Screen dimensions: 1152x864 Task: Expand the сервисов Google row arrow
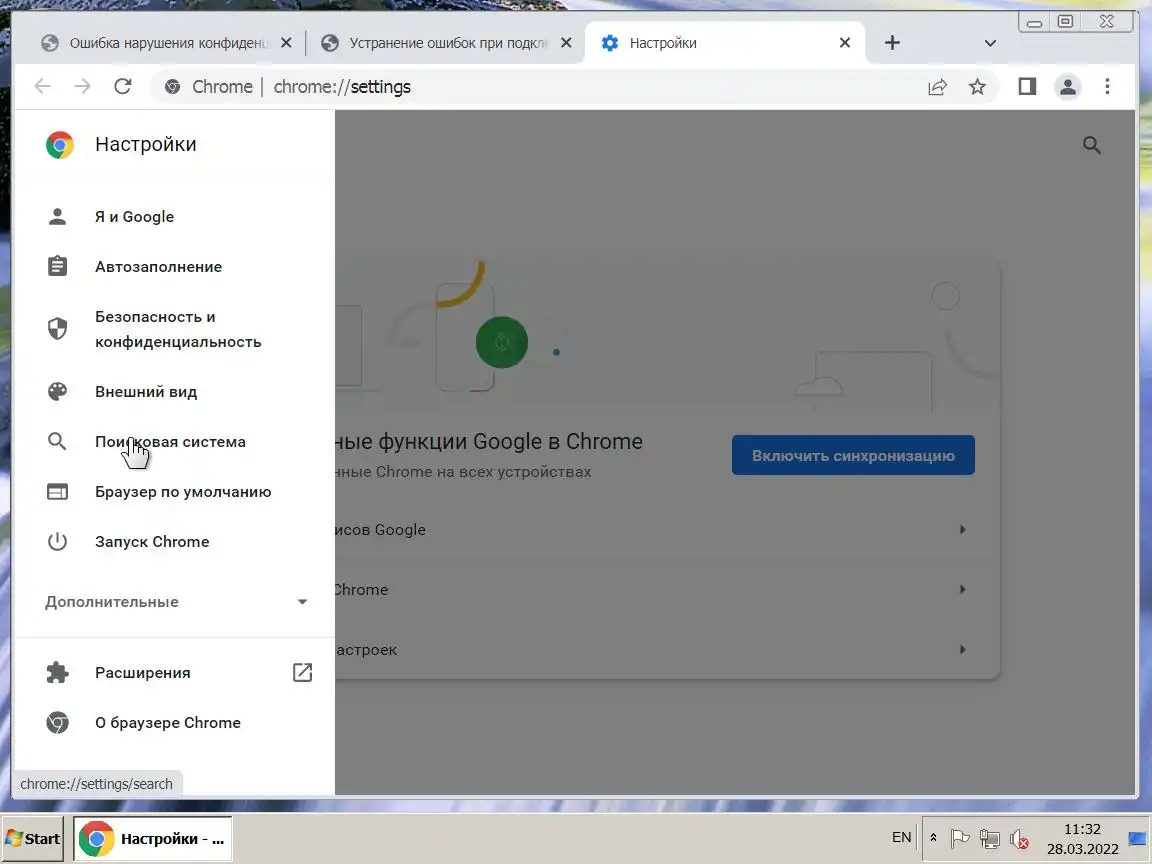[962, 530]
